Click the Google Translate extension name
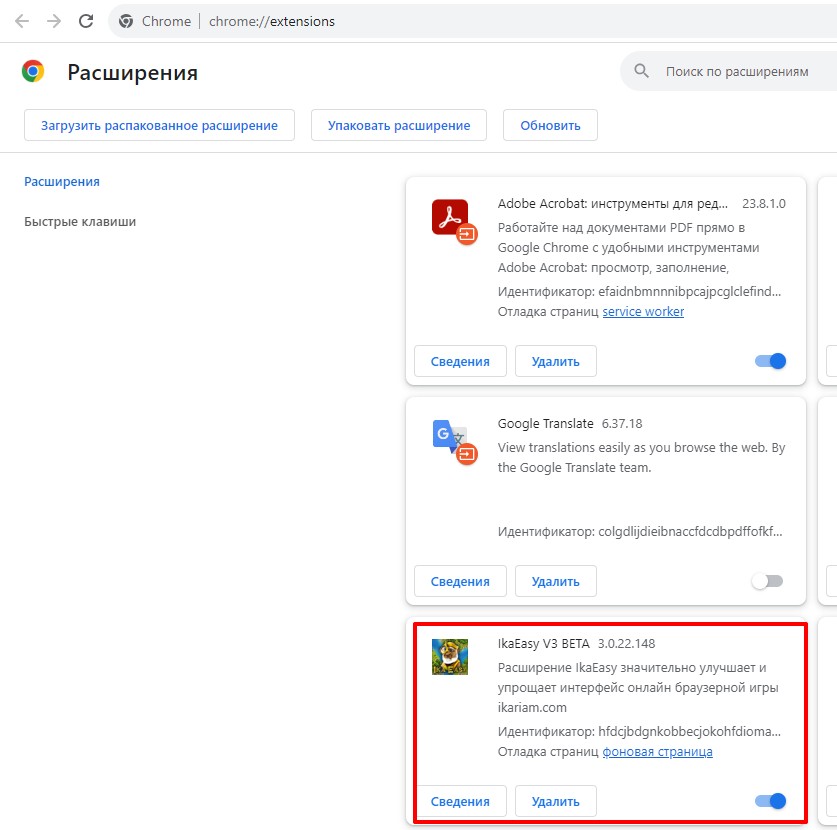 point(546,423)
